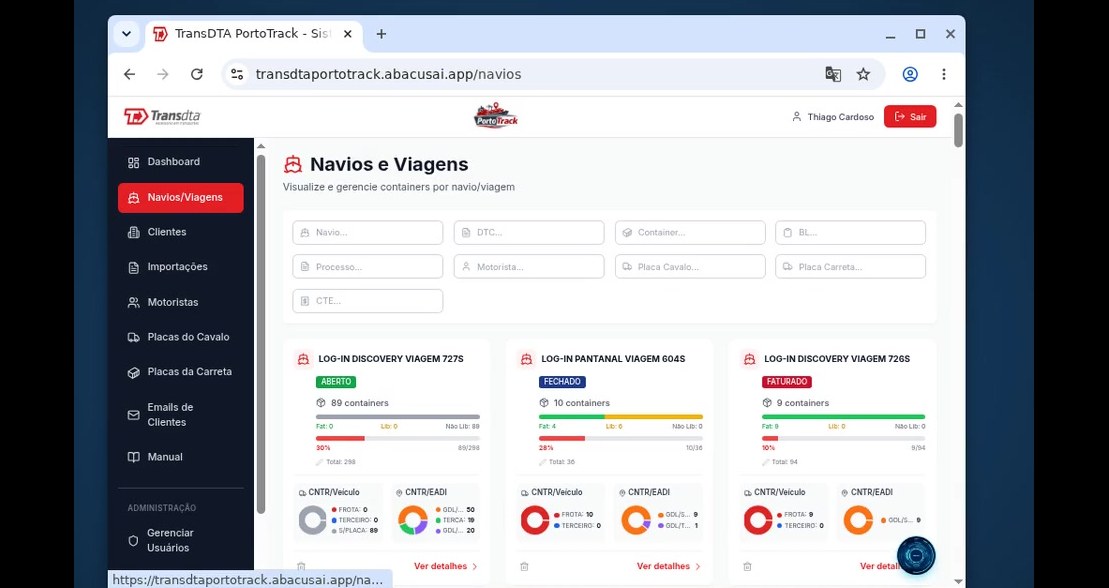Focus the Navio search field
The image size is (1109, 588).
click(x=368, y=232)
